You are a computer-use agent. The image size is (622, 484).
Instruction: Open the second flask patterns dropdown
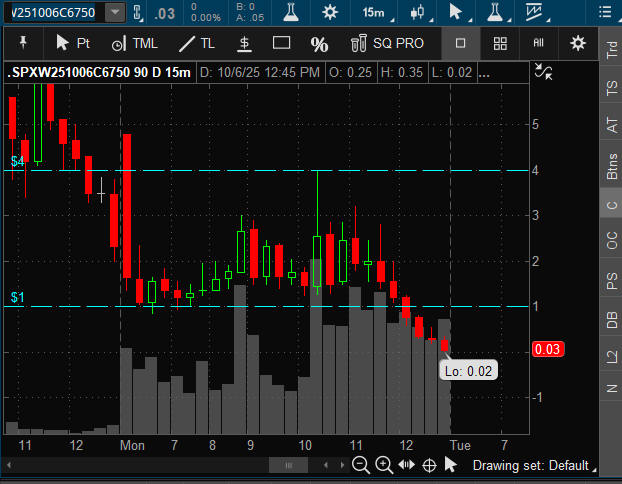coord(499,12)
